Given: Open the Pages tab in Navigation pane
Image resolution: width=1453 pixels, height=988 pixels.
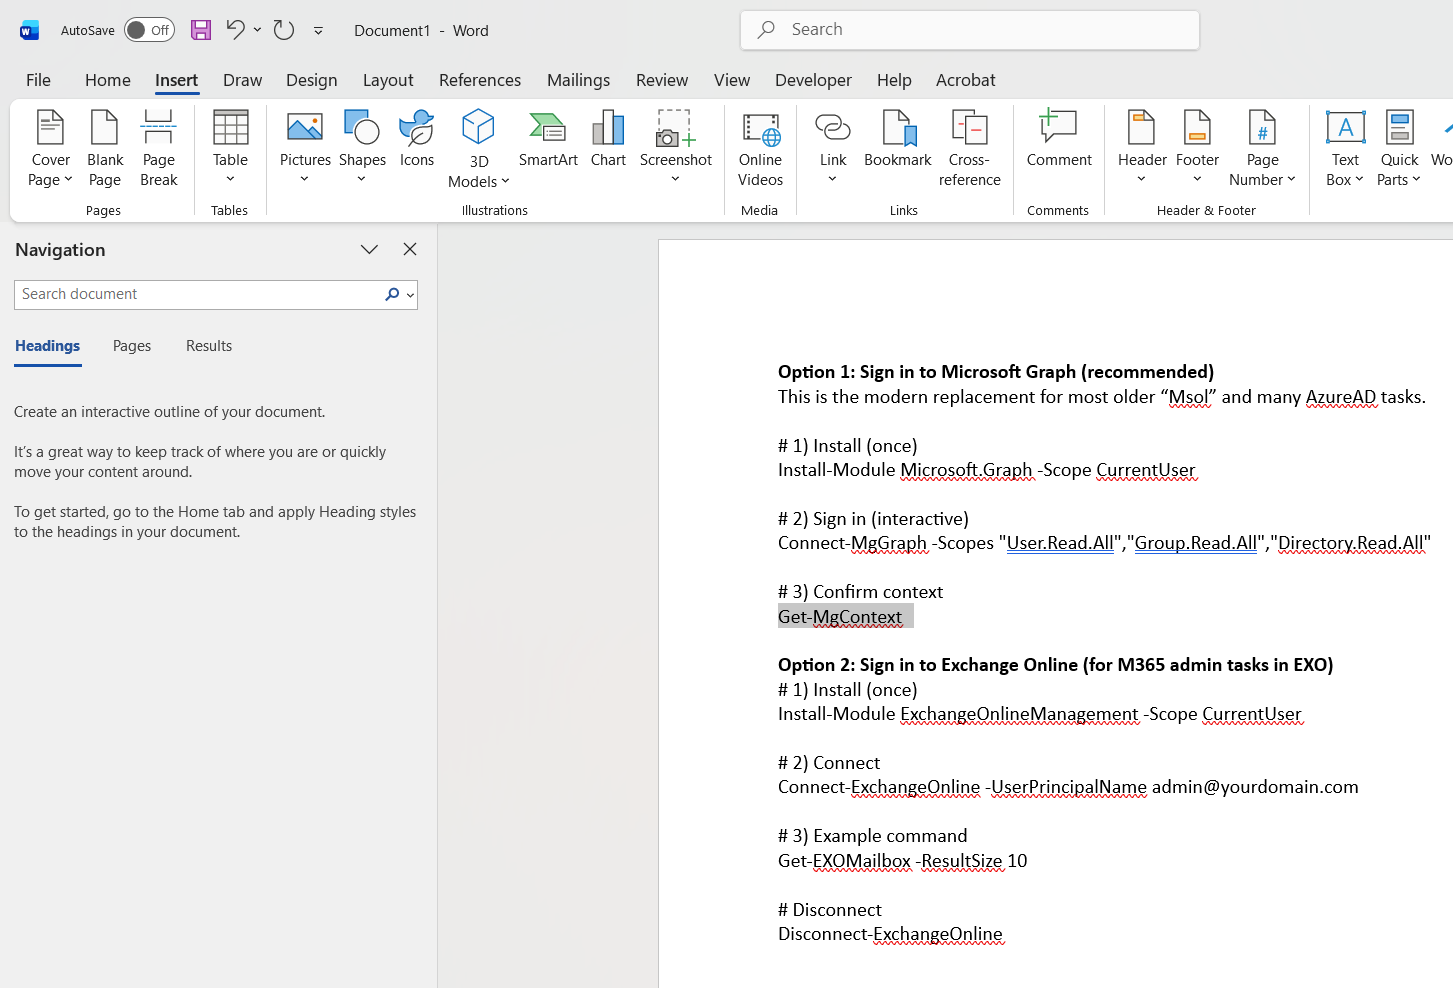Looking at the screenshot, I should click(x=131, y=345).
